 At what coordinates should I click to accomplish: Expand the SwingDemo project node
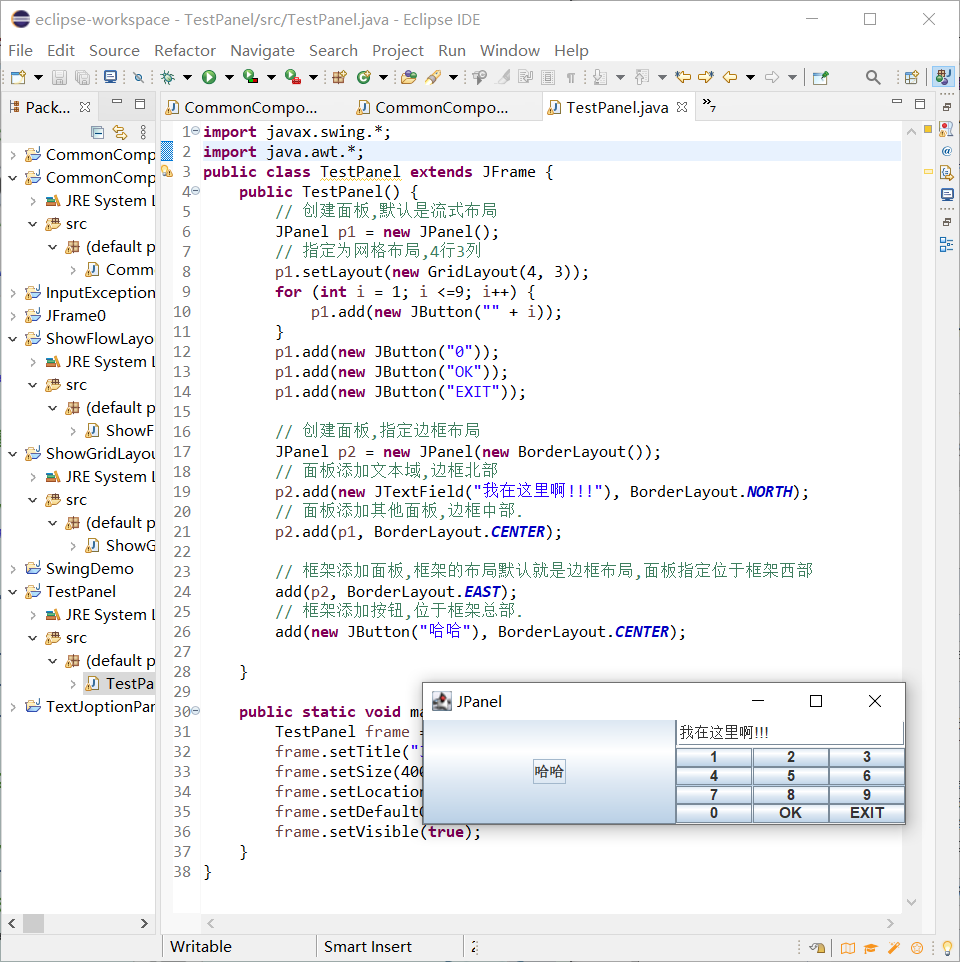click(x=12, y=569)
